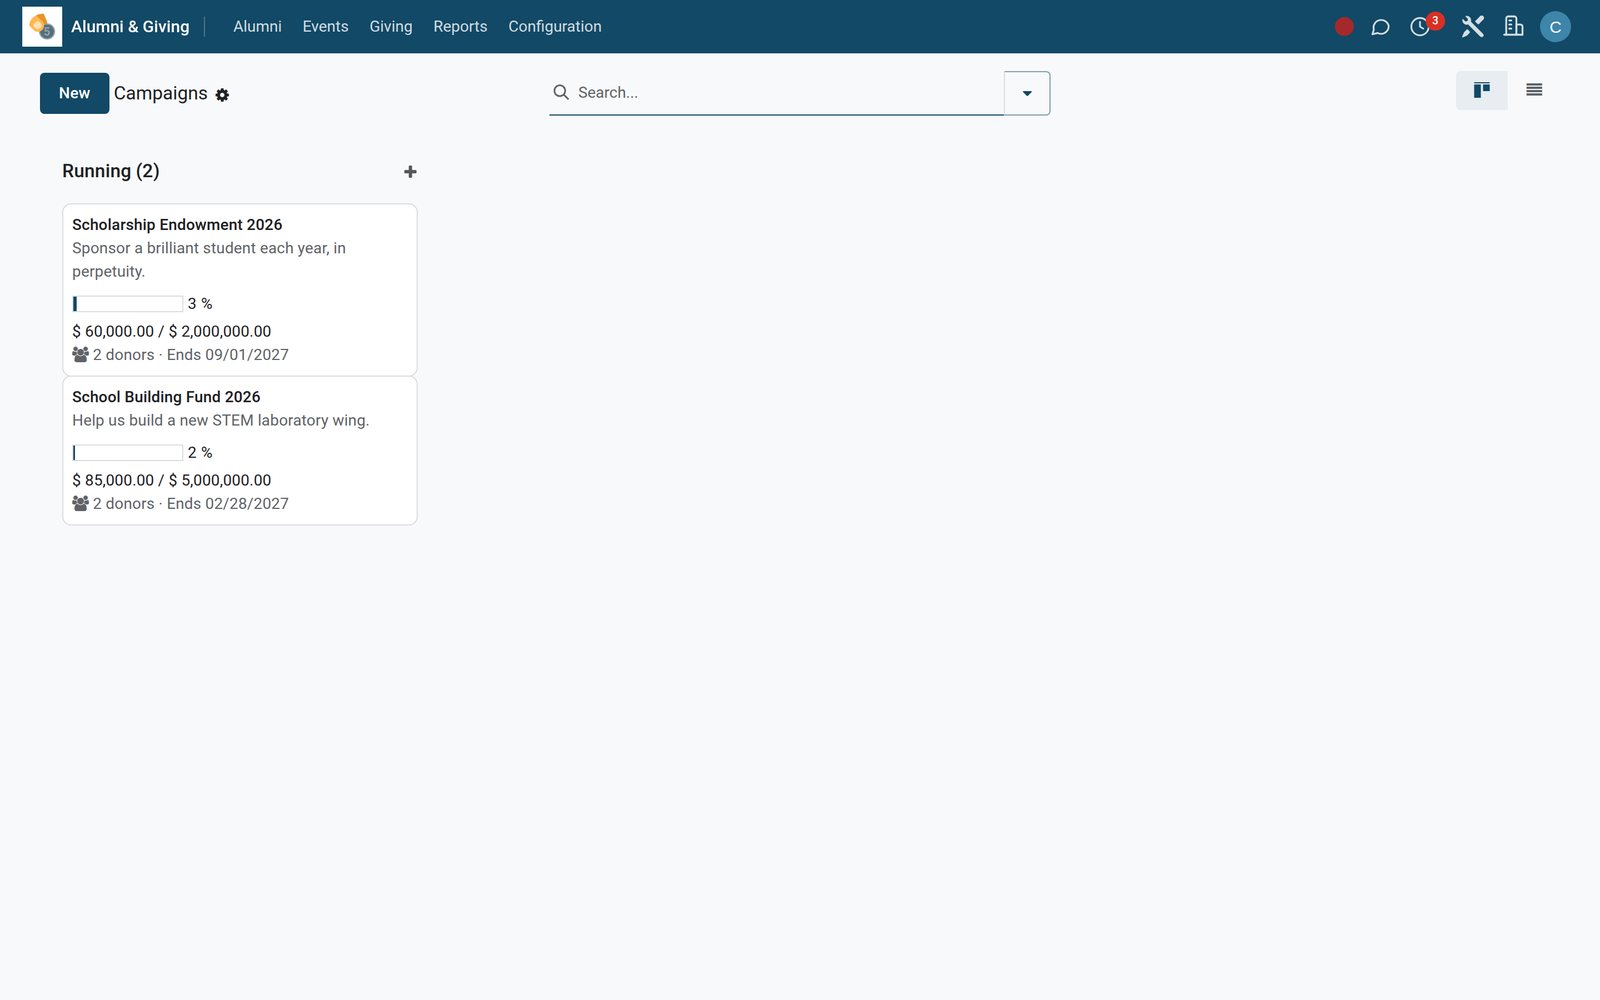This screenshot has height=1000, width=1600.
Task: Open the Configuration menu
Action: (x=555, y=27)
